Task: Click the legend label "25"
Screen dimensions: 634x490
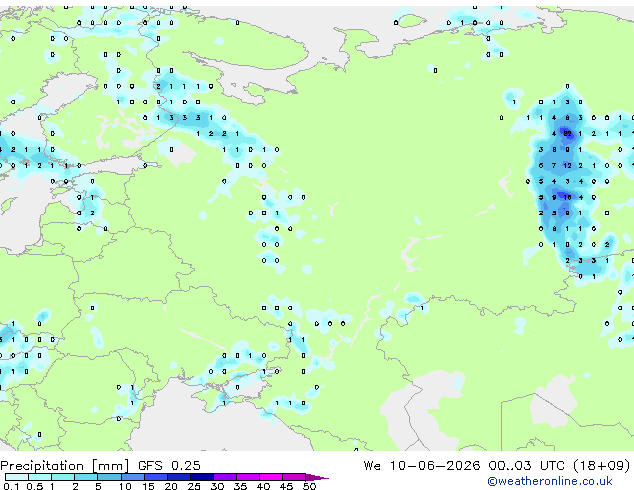Action: (194, 486)
